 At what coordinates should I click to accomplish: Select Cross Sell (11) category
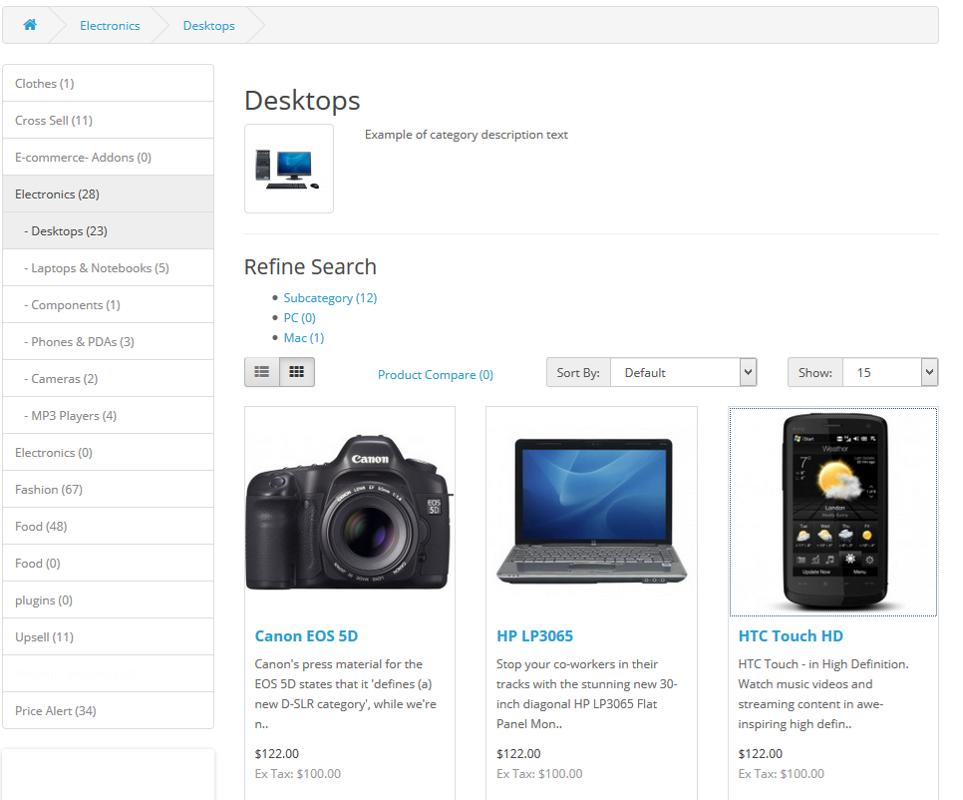click(108, 120)
